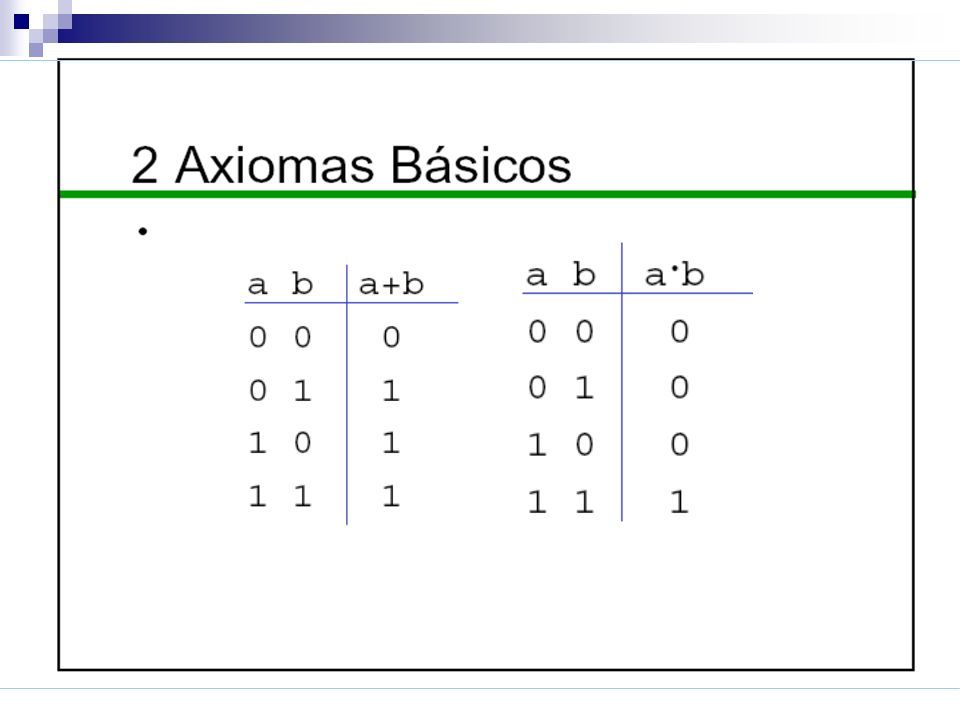Click the result 0 in the OR table's first row

(391, 337)
